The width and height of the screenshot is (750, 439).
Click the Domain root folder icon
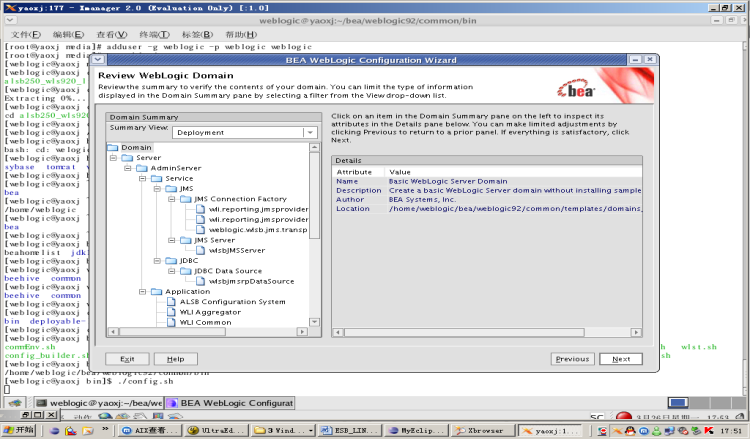pos(113,147)
